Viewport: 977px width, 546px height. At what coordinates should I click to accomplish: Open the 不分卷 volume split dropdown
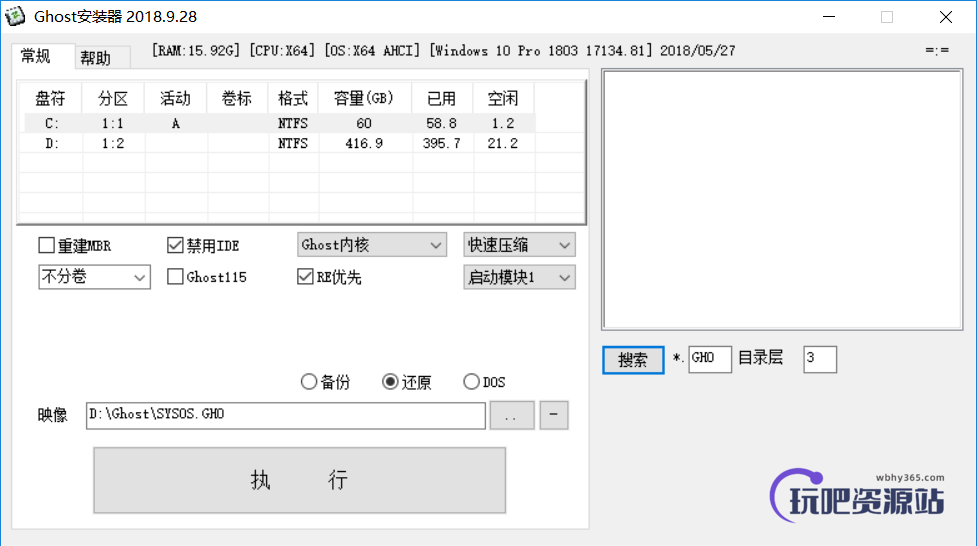pos(94,277)
